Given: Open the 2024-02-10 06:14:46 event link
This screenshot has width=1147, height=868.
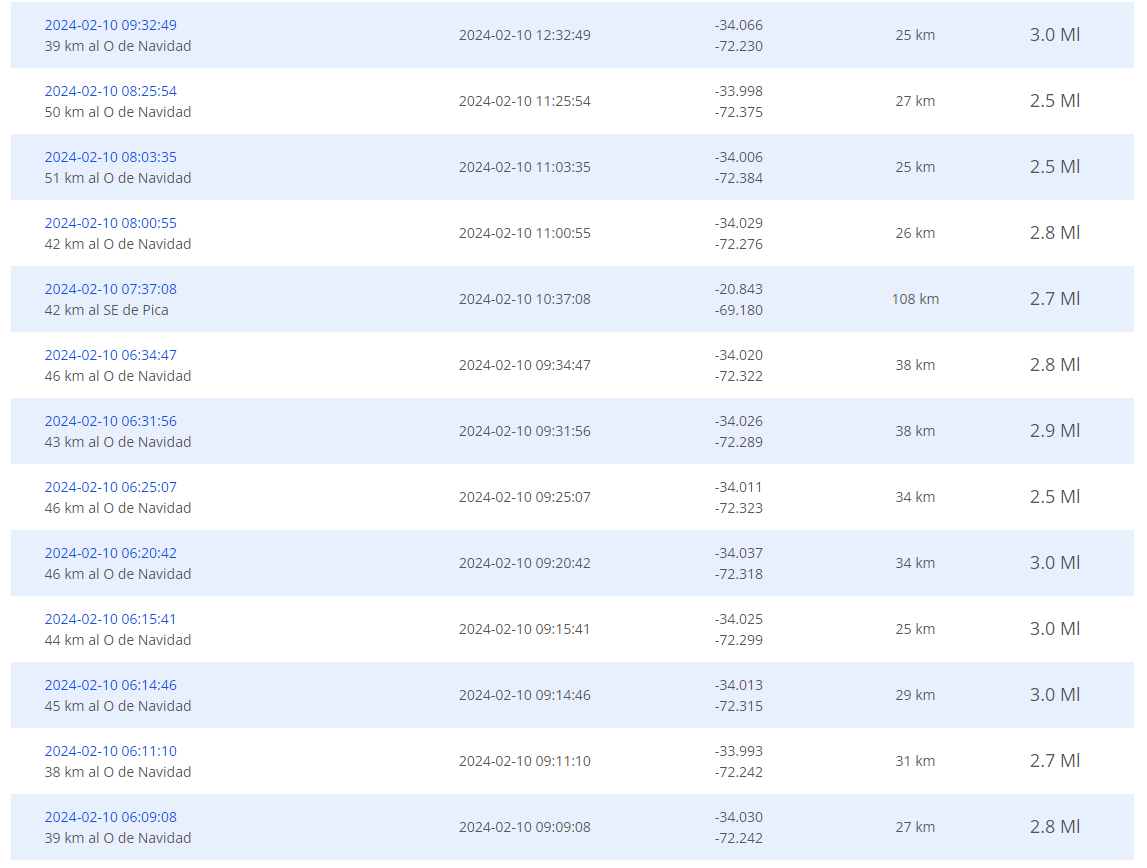Looking at the screenshot, I should [110, 685].
